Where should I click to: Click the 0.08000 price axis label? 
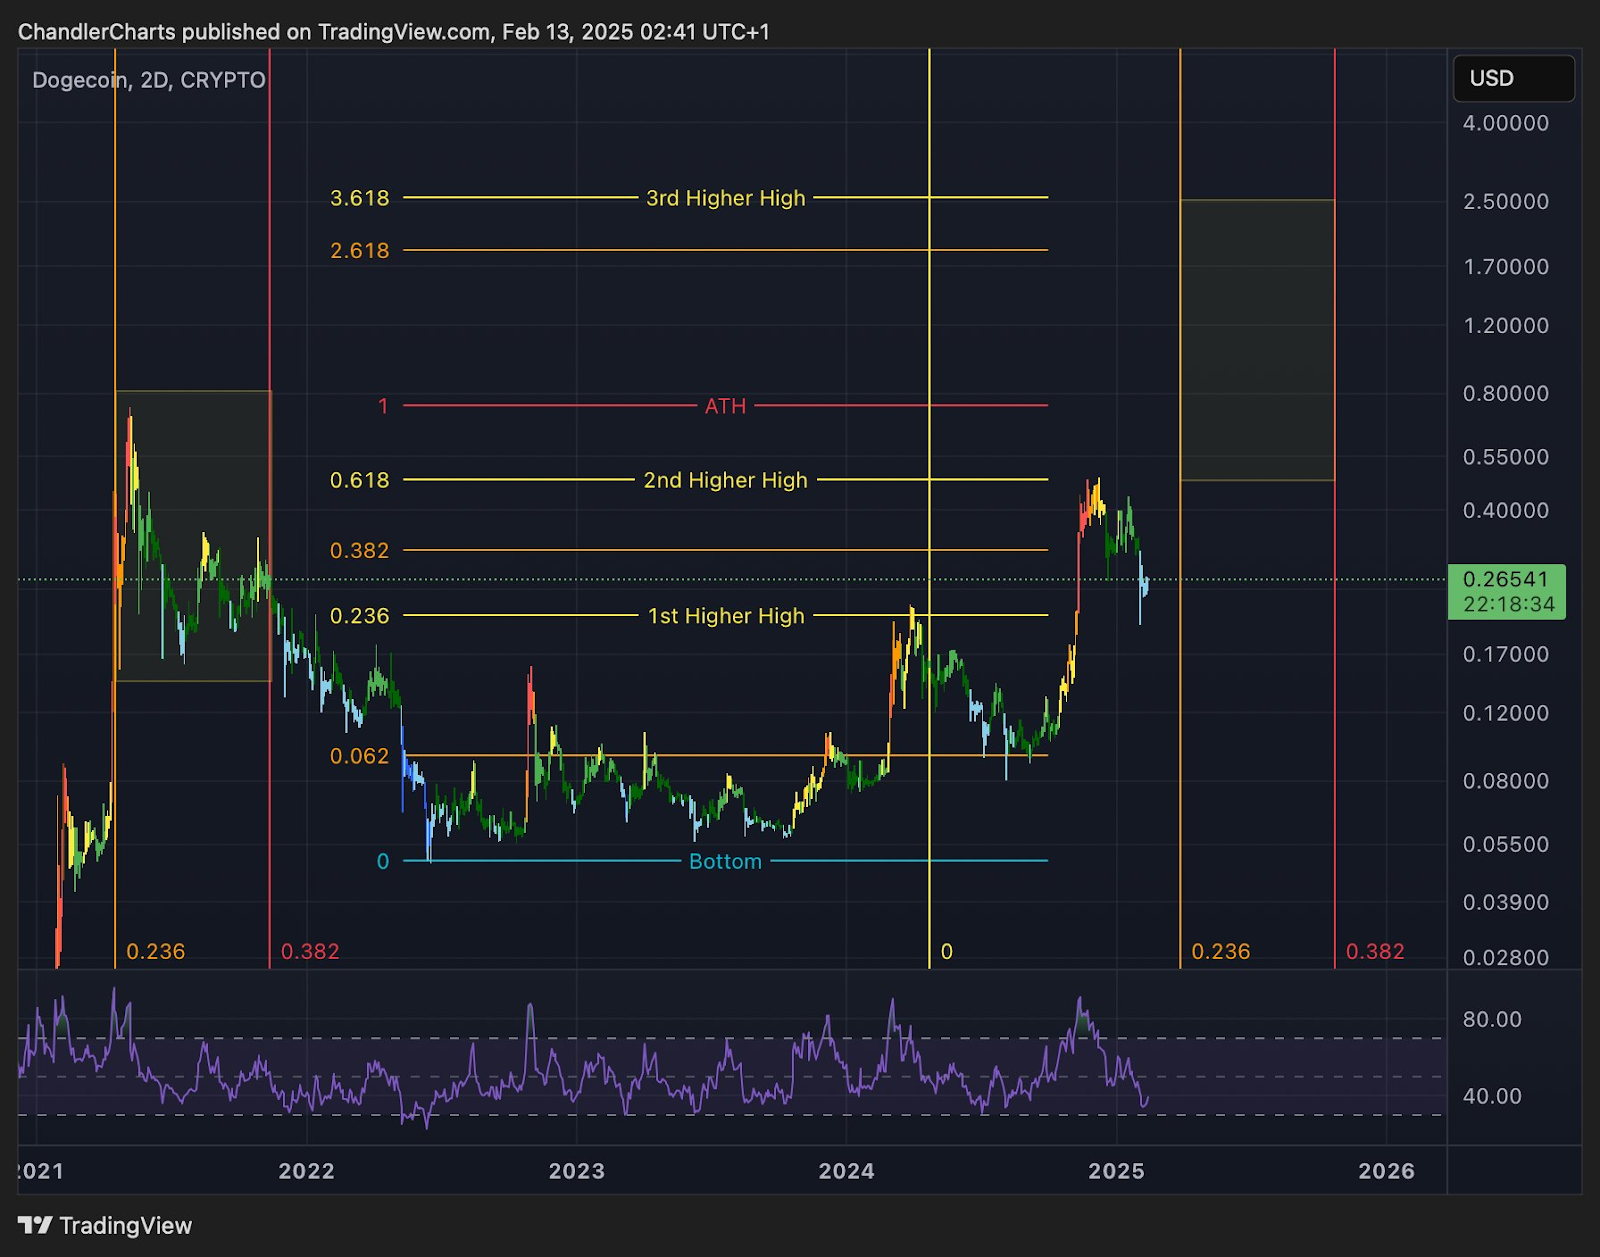[x=1506, y=781]
